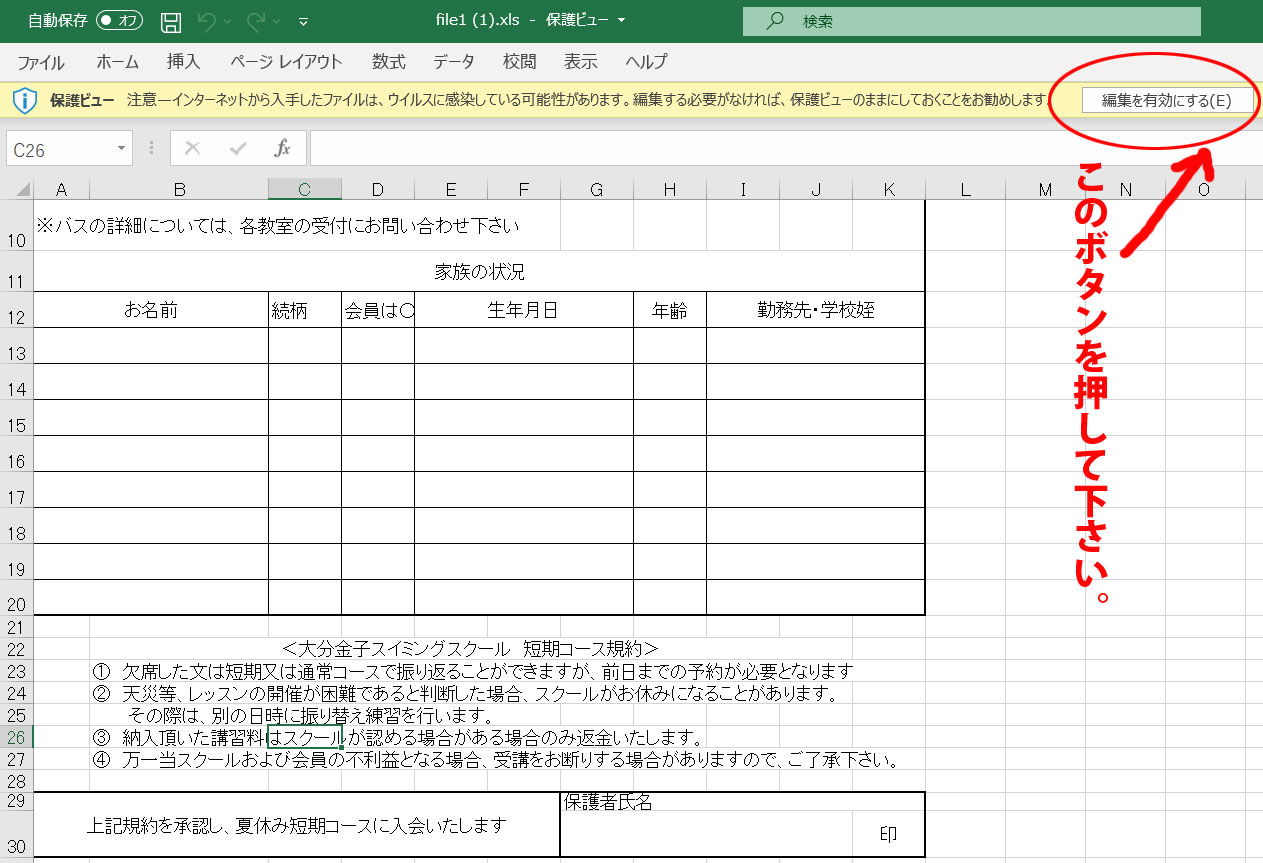The width and height of the screenshot is (1263, 863).
Task: Open the ホーム tab
Action: click(118, 62)
